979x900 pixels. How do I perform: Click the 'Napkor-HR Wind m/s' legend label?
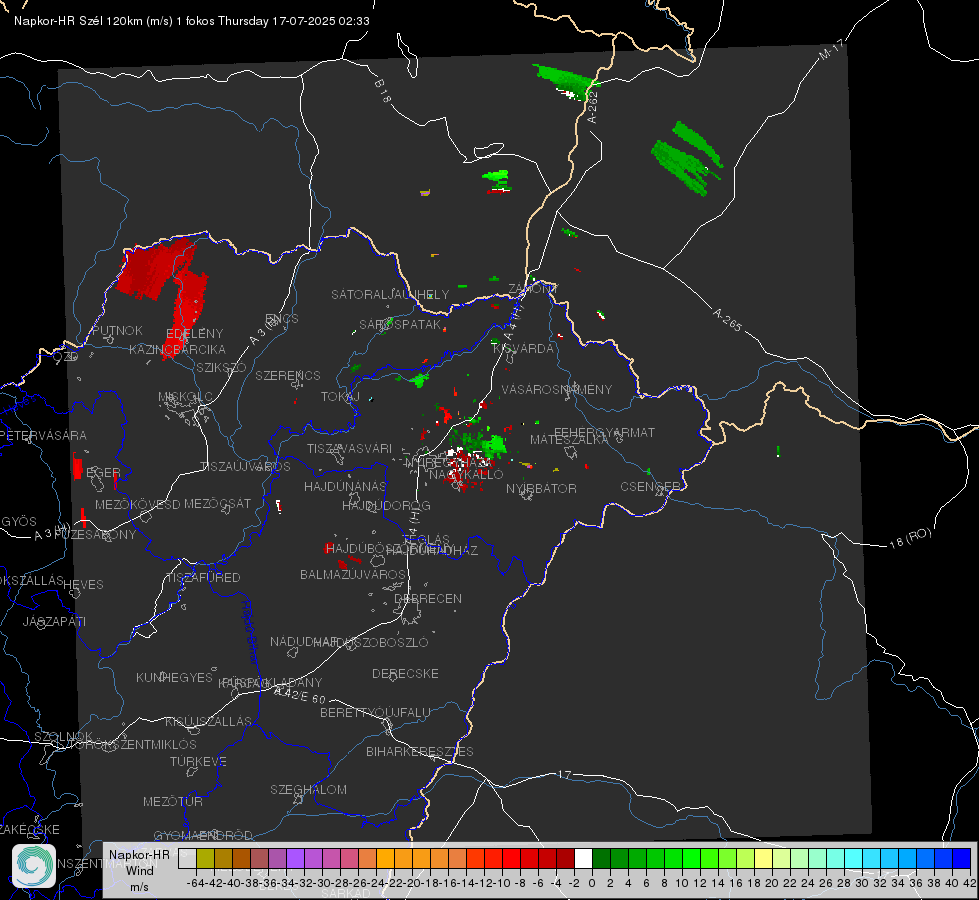click(x=139, y=870)
